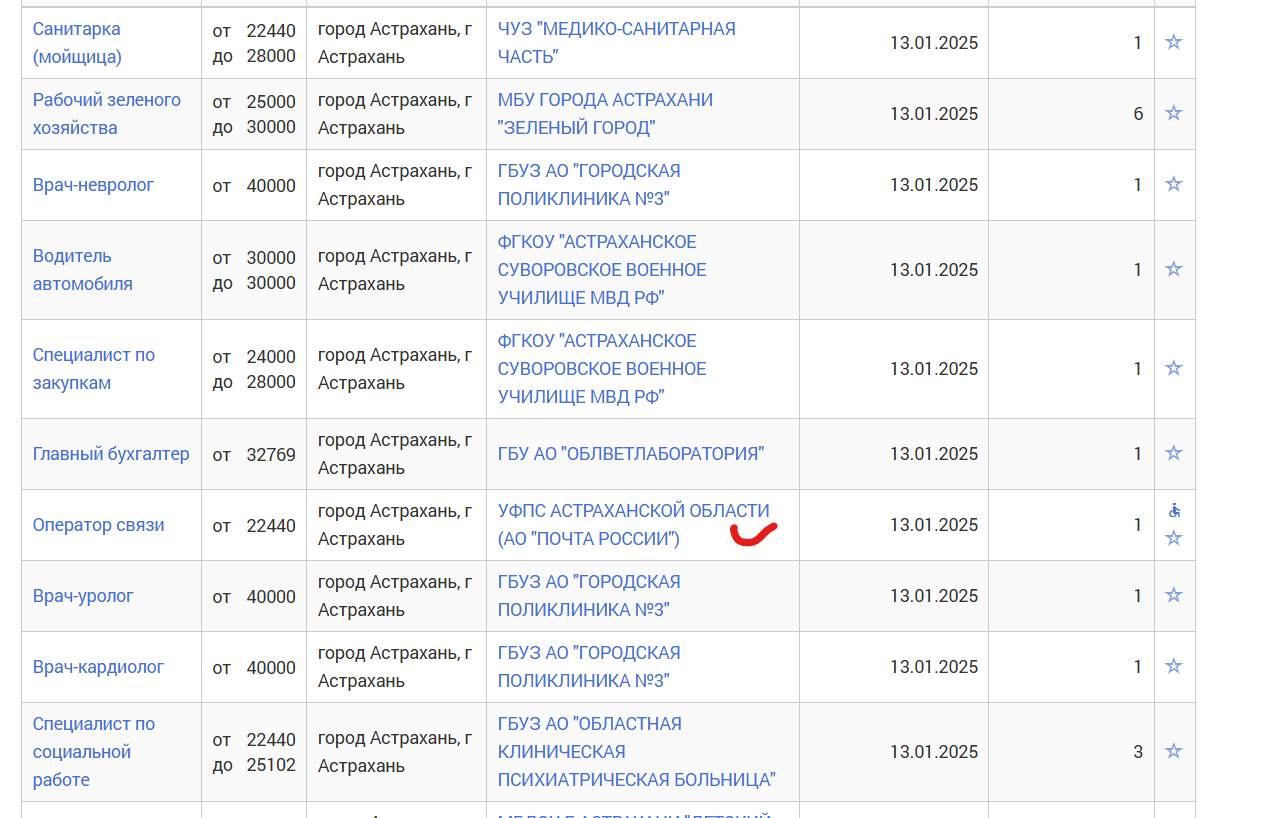Open ГБУЗ АО Областная клиническая психиатрическая больница link

pyautogui.click(x=637, y=752)
